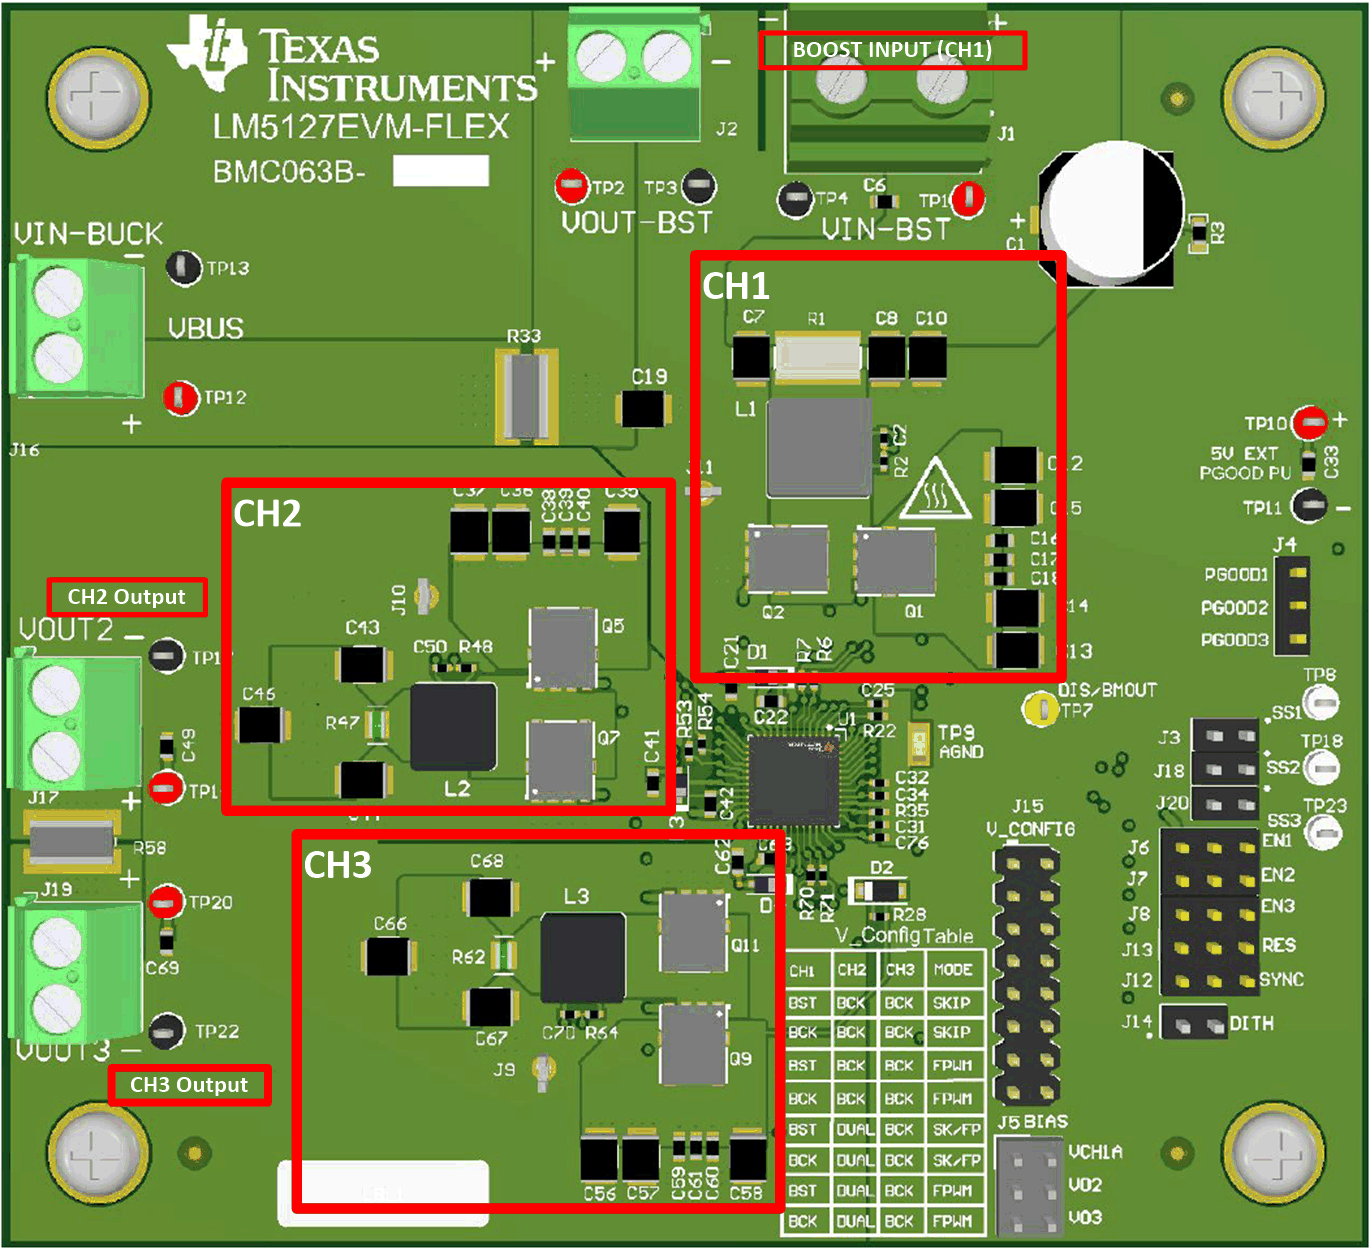Click the L3 inductor
Image resolution: width=1370 pixels, height=1249 pixels.
pyautogui.click(x=583, y=957)
